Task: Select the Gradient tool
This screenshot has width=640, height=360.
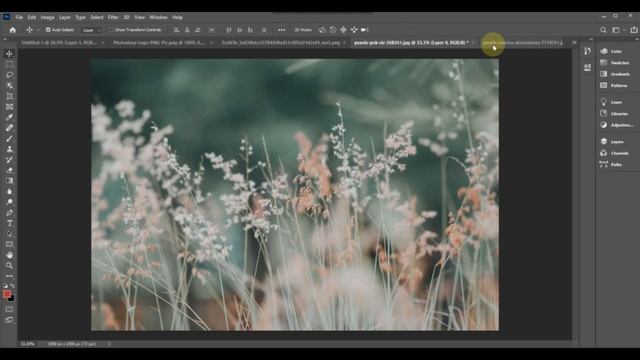Action: tap(9, 181)
